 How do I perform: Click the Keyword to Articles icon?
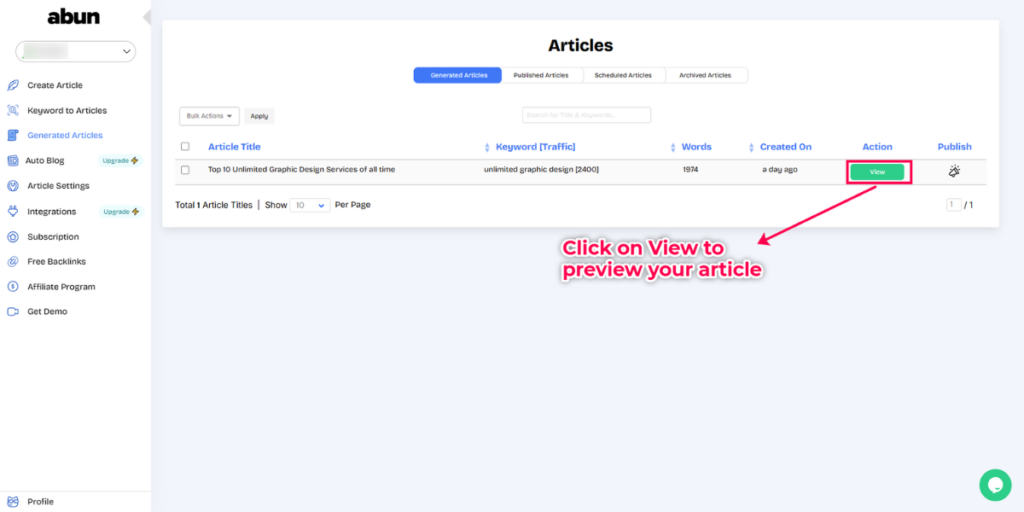[12, 110]
